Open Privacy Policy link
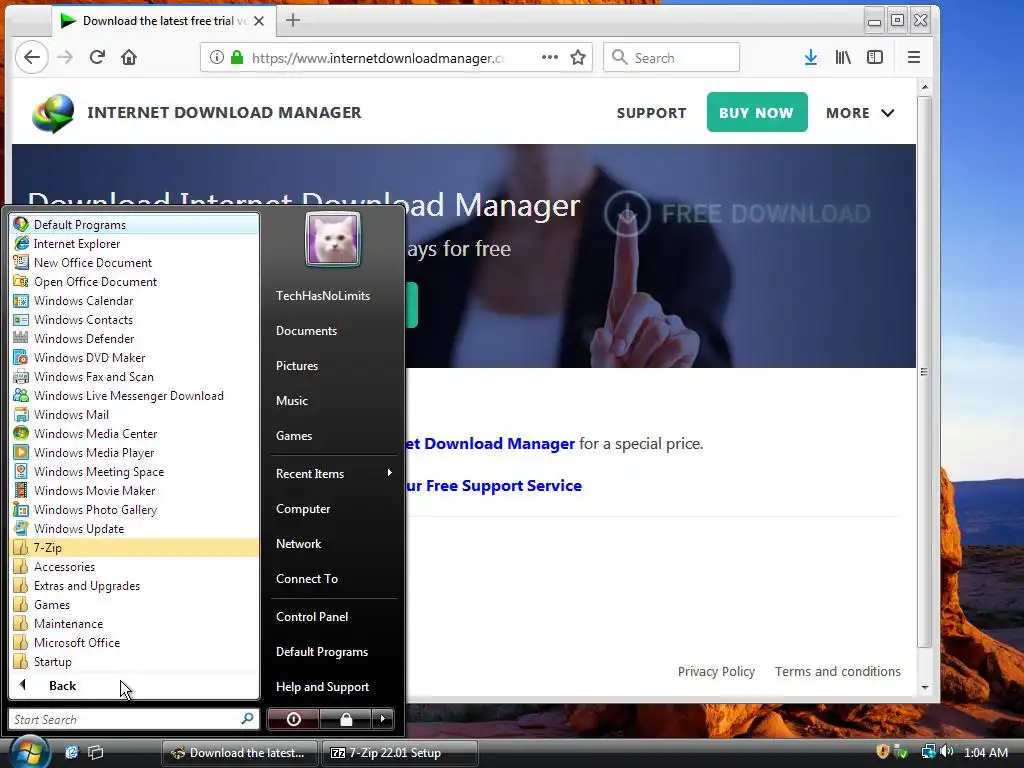The width and height of the screenshot is (1024, 768). pos(716,671)
